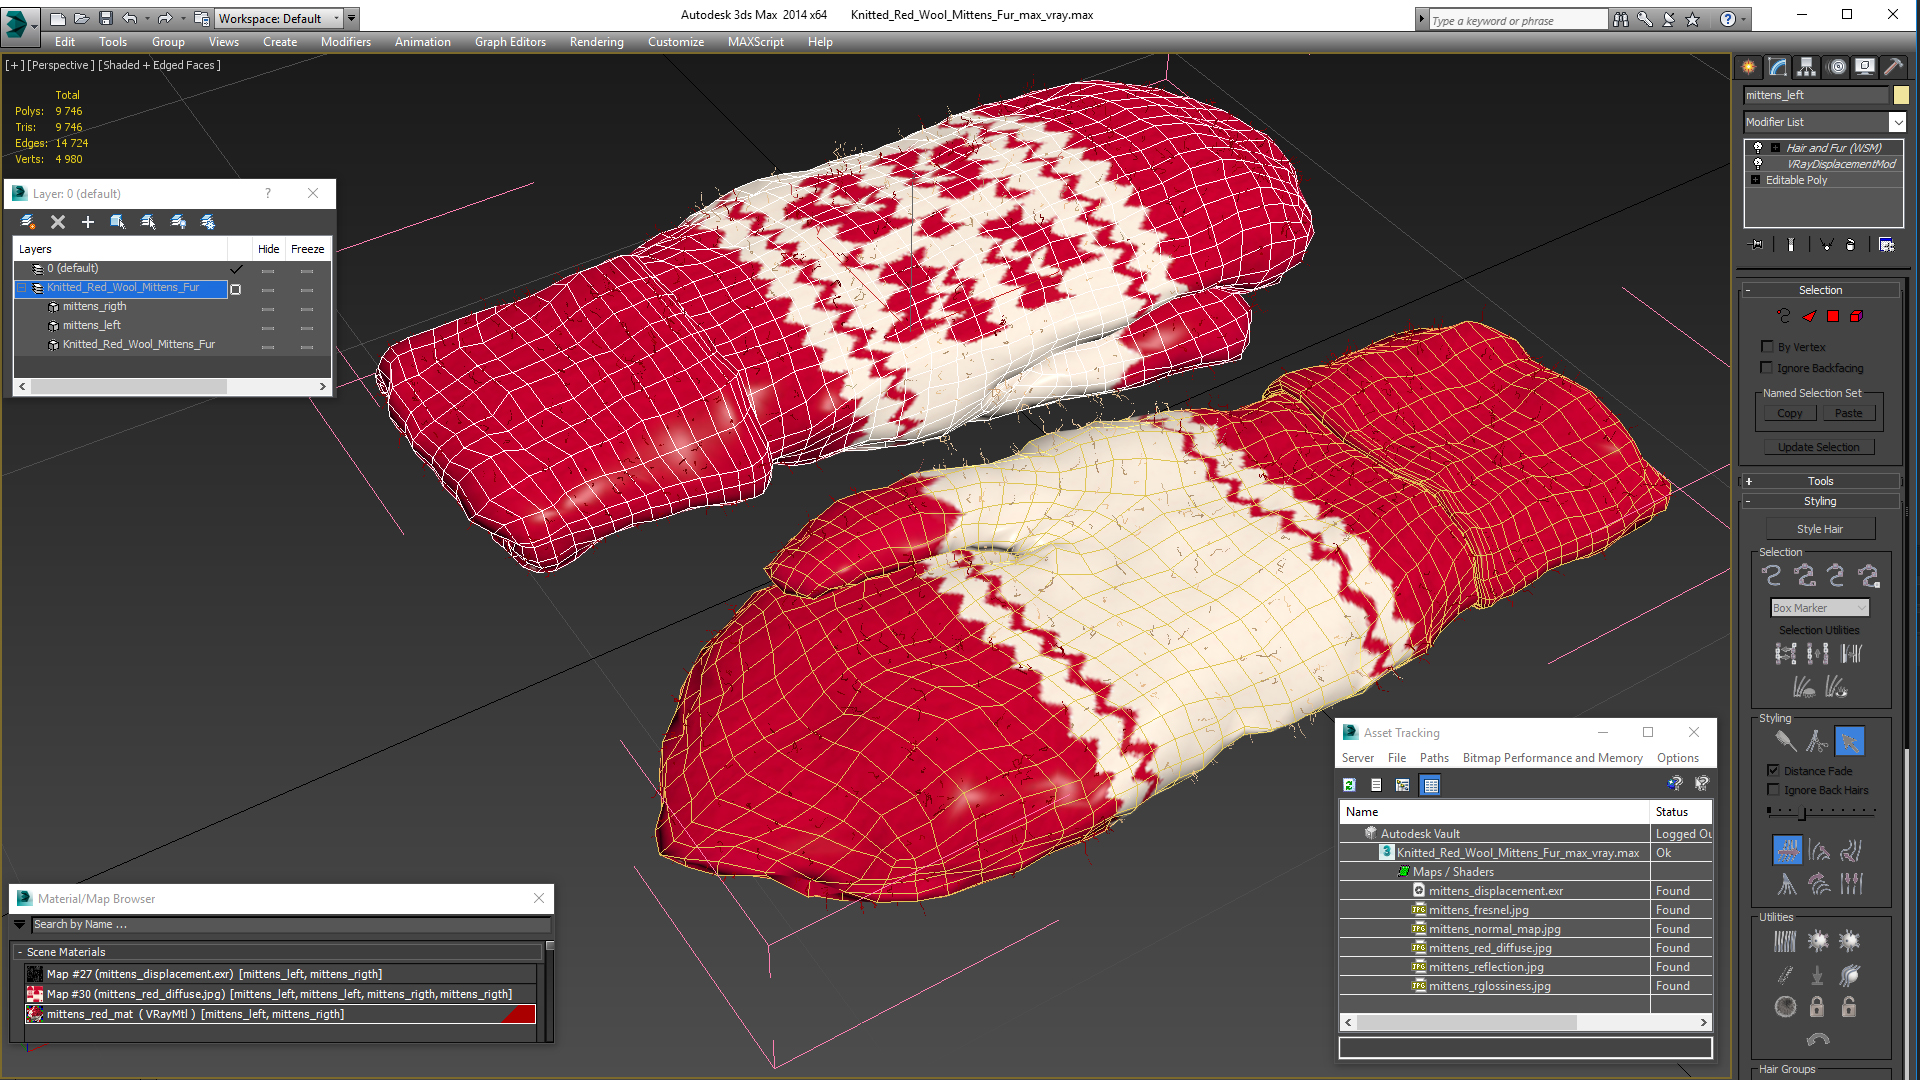Screen dimensions: 1920x1080
Task: Toggle Hide for mittens_rigth row
Action: click(x=268, y=309)
